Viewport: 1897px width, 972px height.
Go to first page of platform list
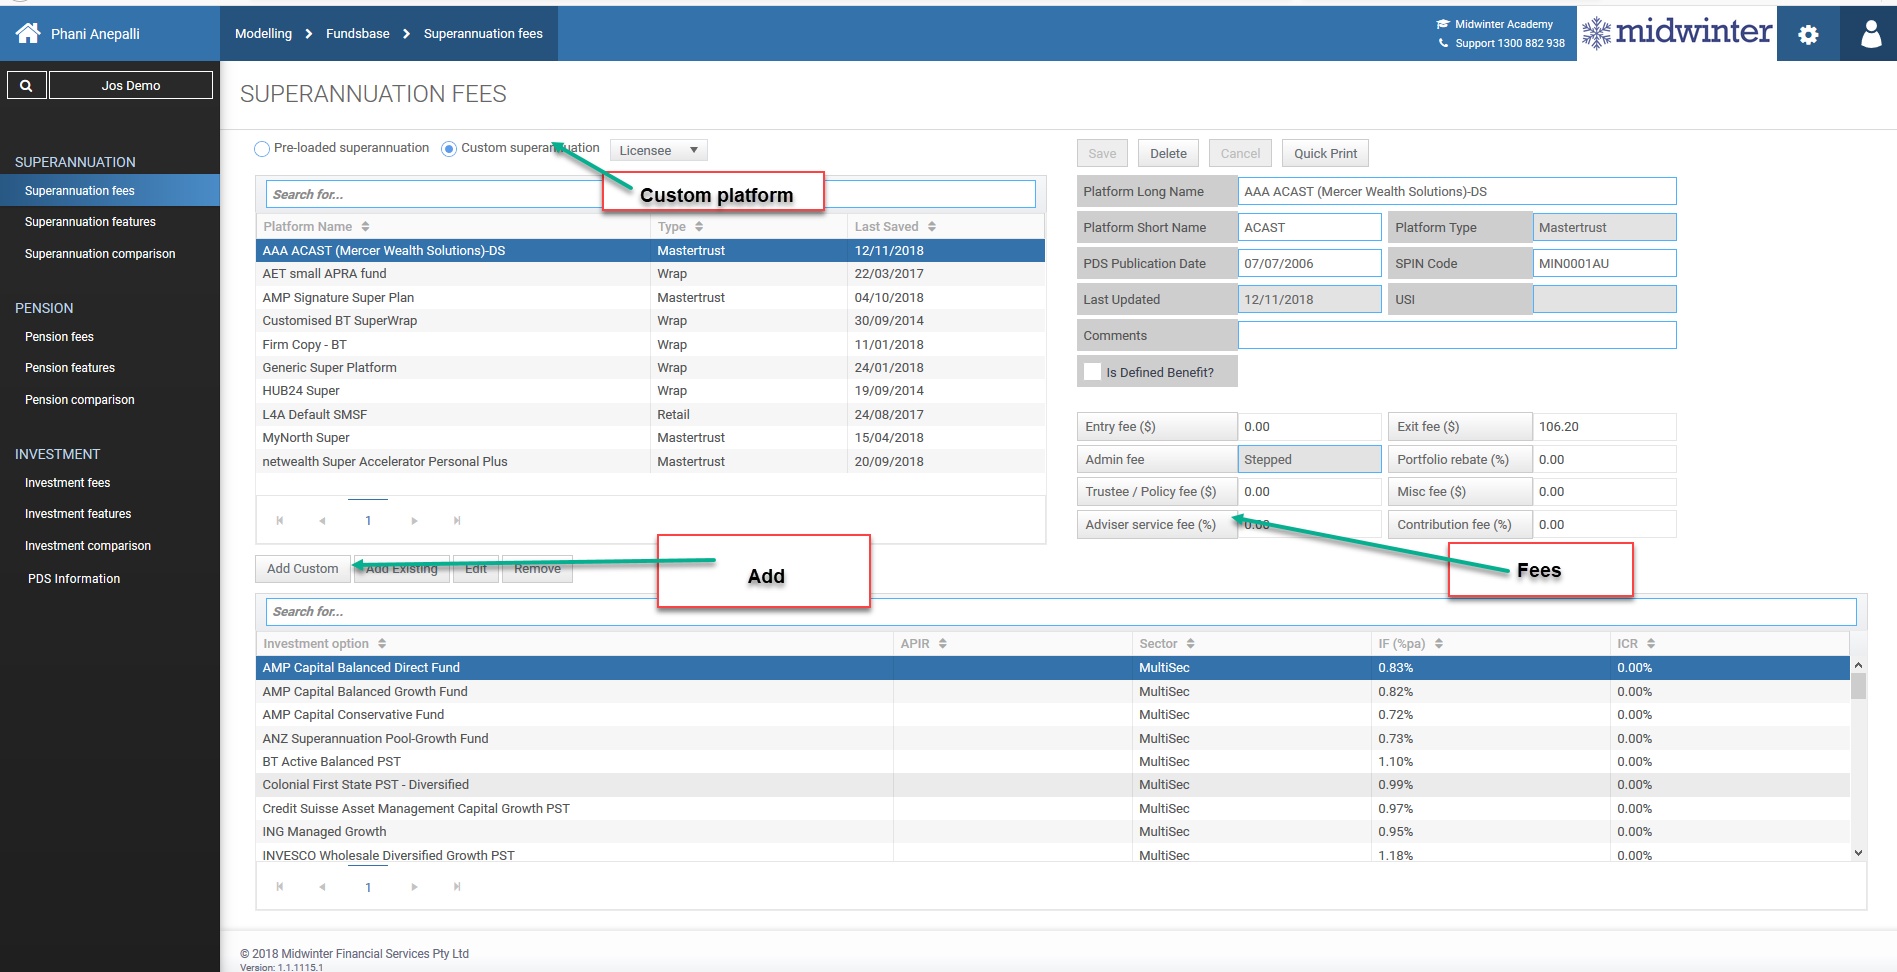coord(280,520)
